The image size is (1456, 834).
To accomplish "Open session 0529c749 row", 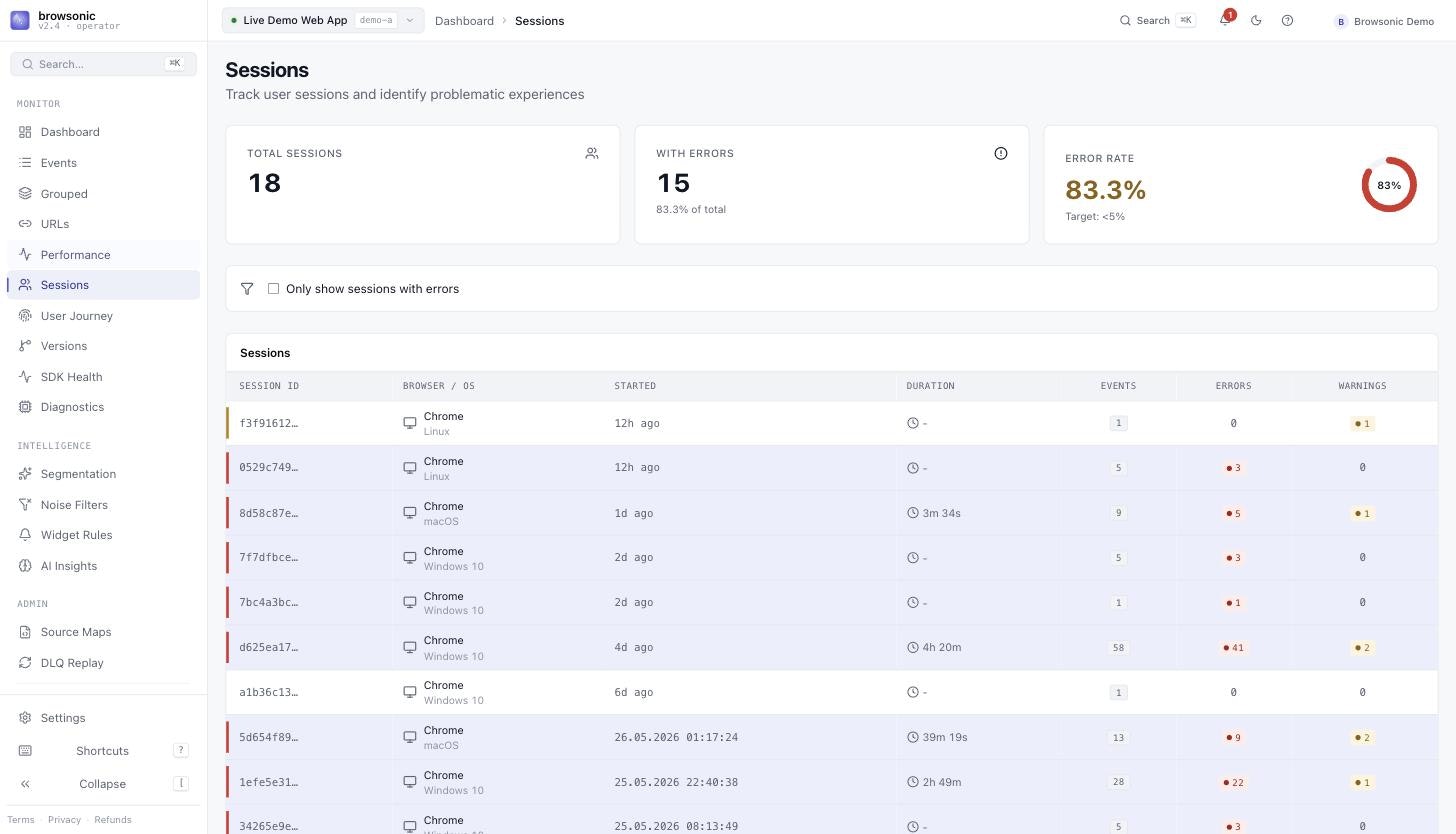I will pos(832,468).
